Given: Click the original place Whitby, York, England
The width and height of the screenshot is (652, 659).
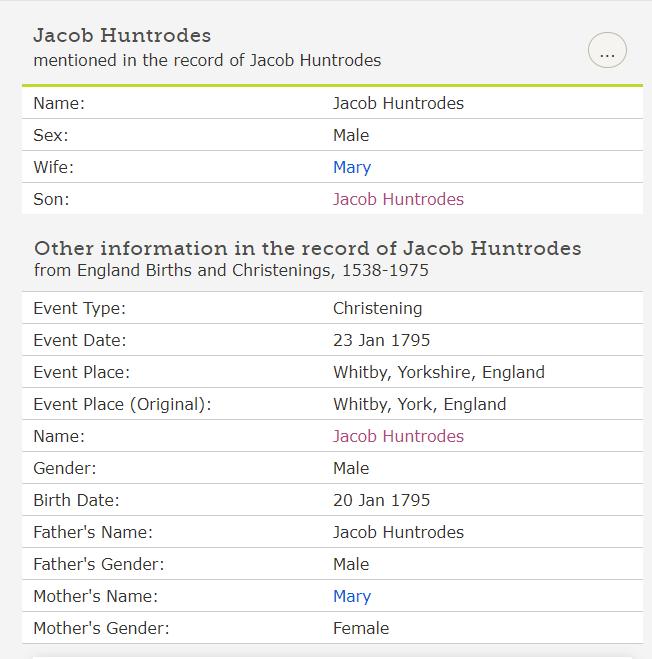Looking at the screenshot, I should pos(419,404).
